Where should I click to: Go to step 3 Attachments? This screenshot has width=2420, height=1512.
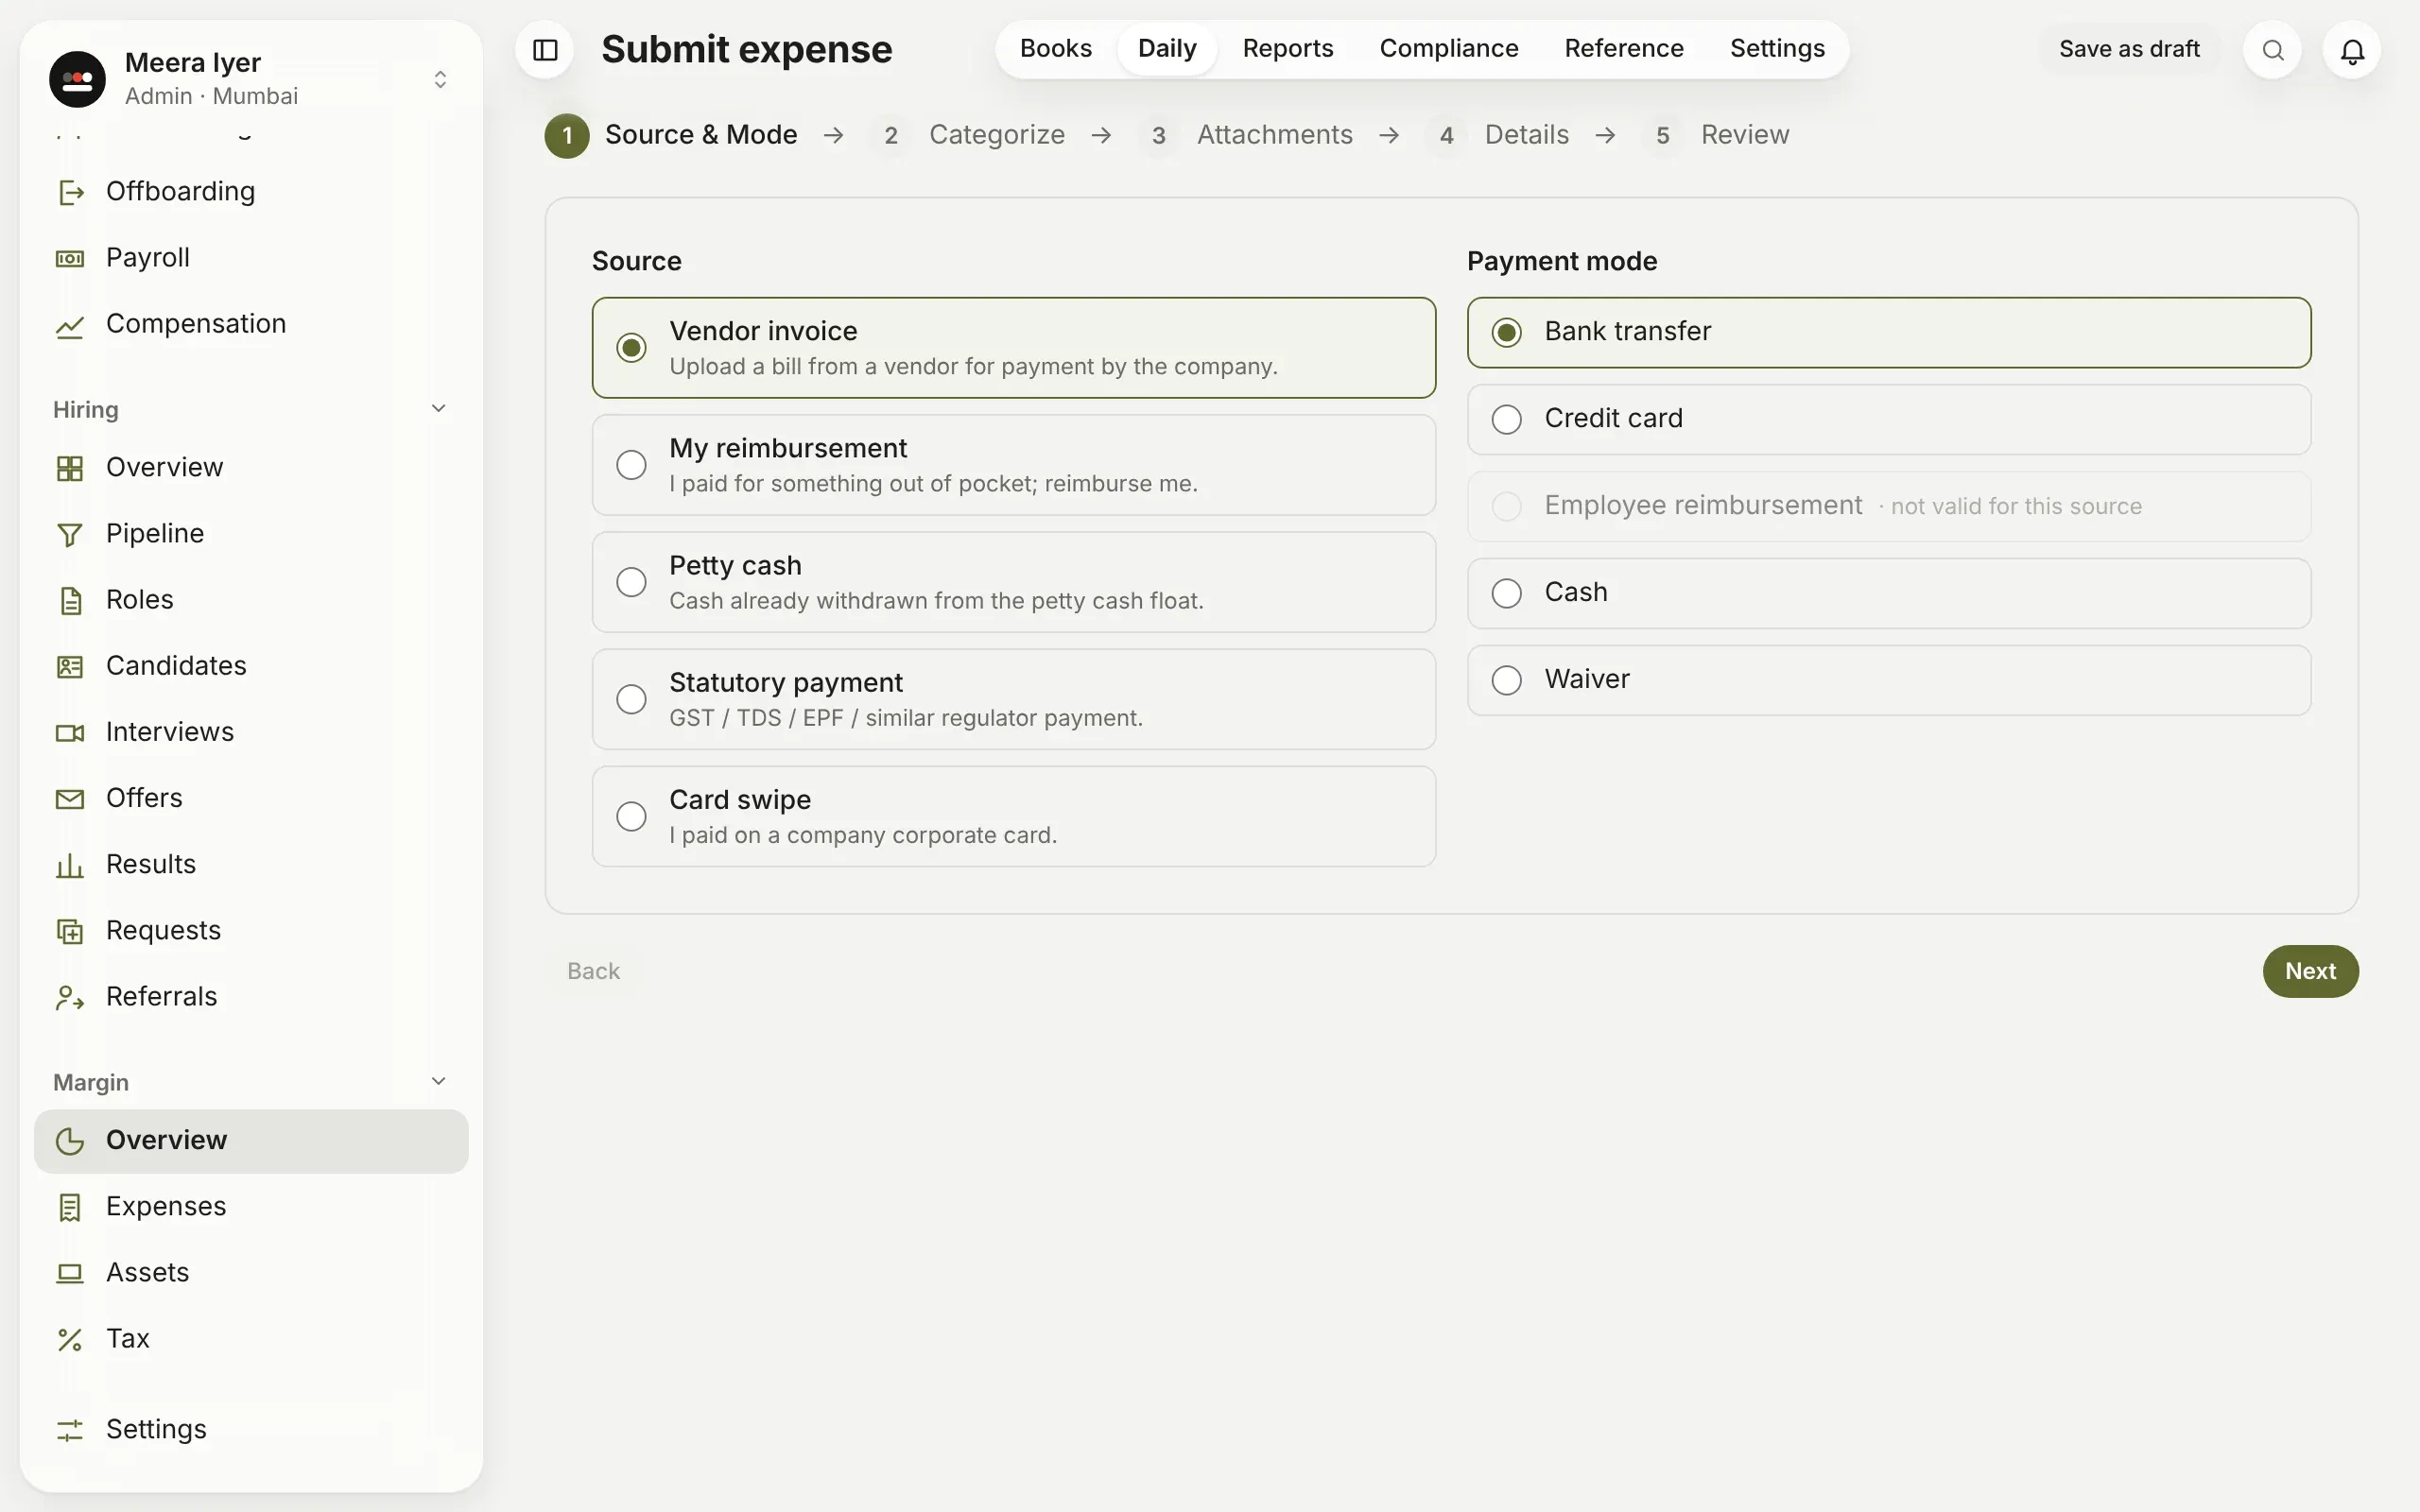1246,135
